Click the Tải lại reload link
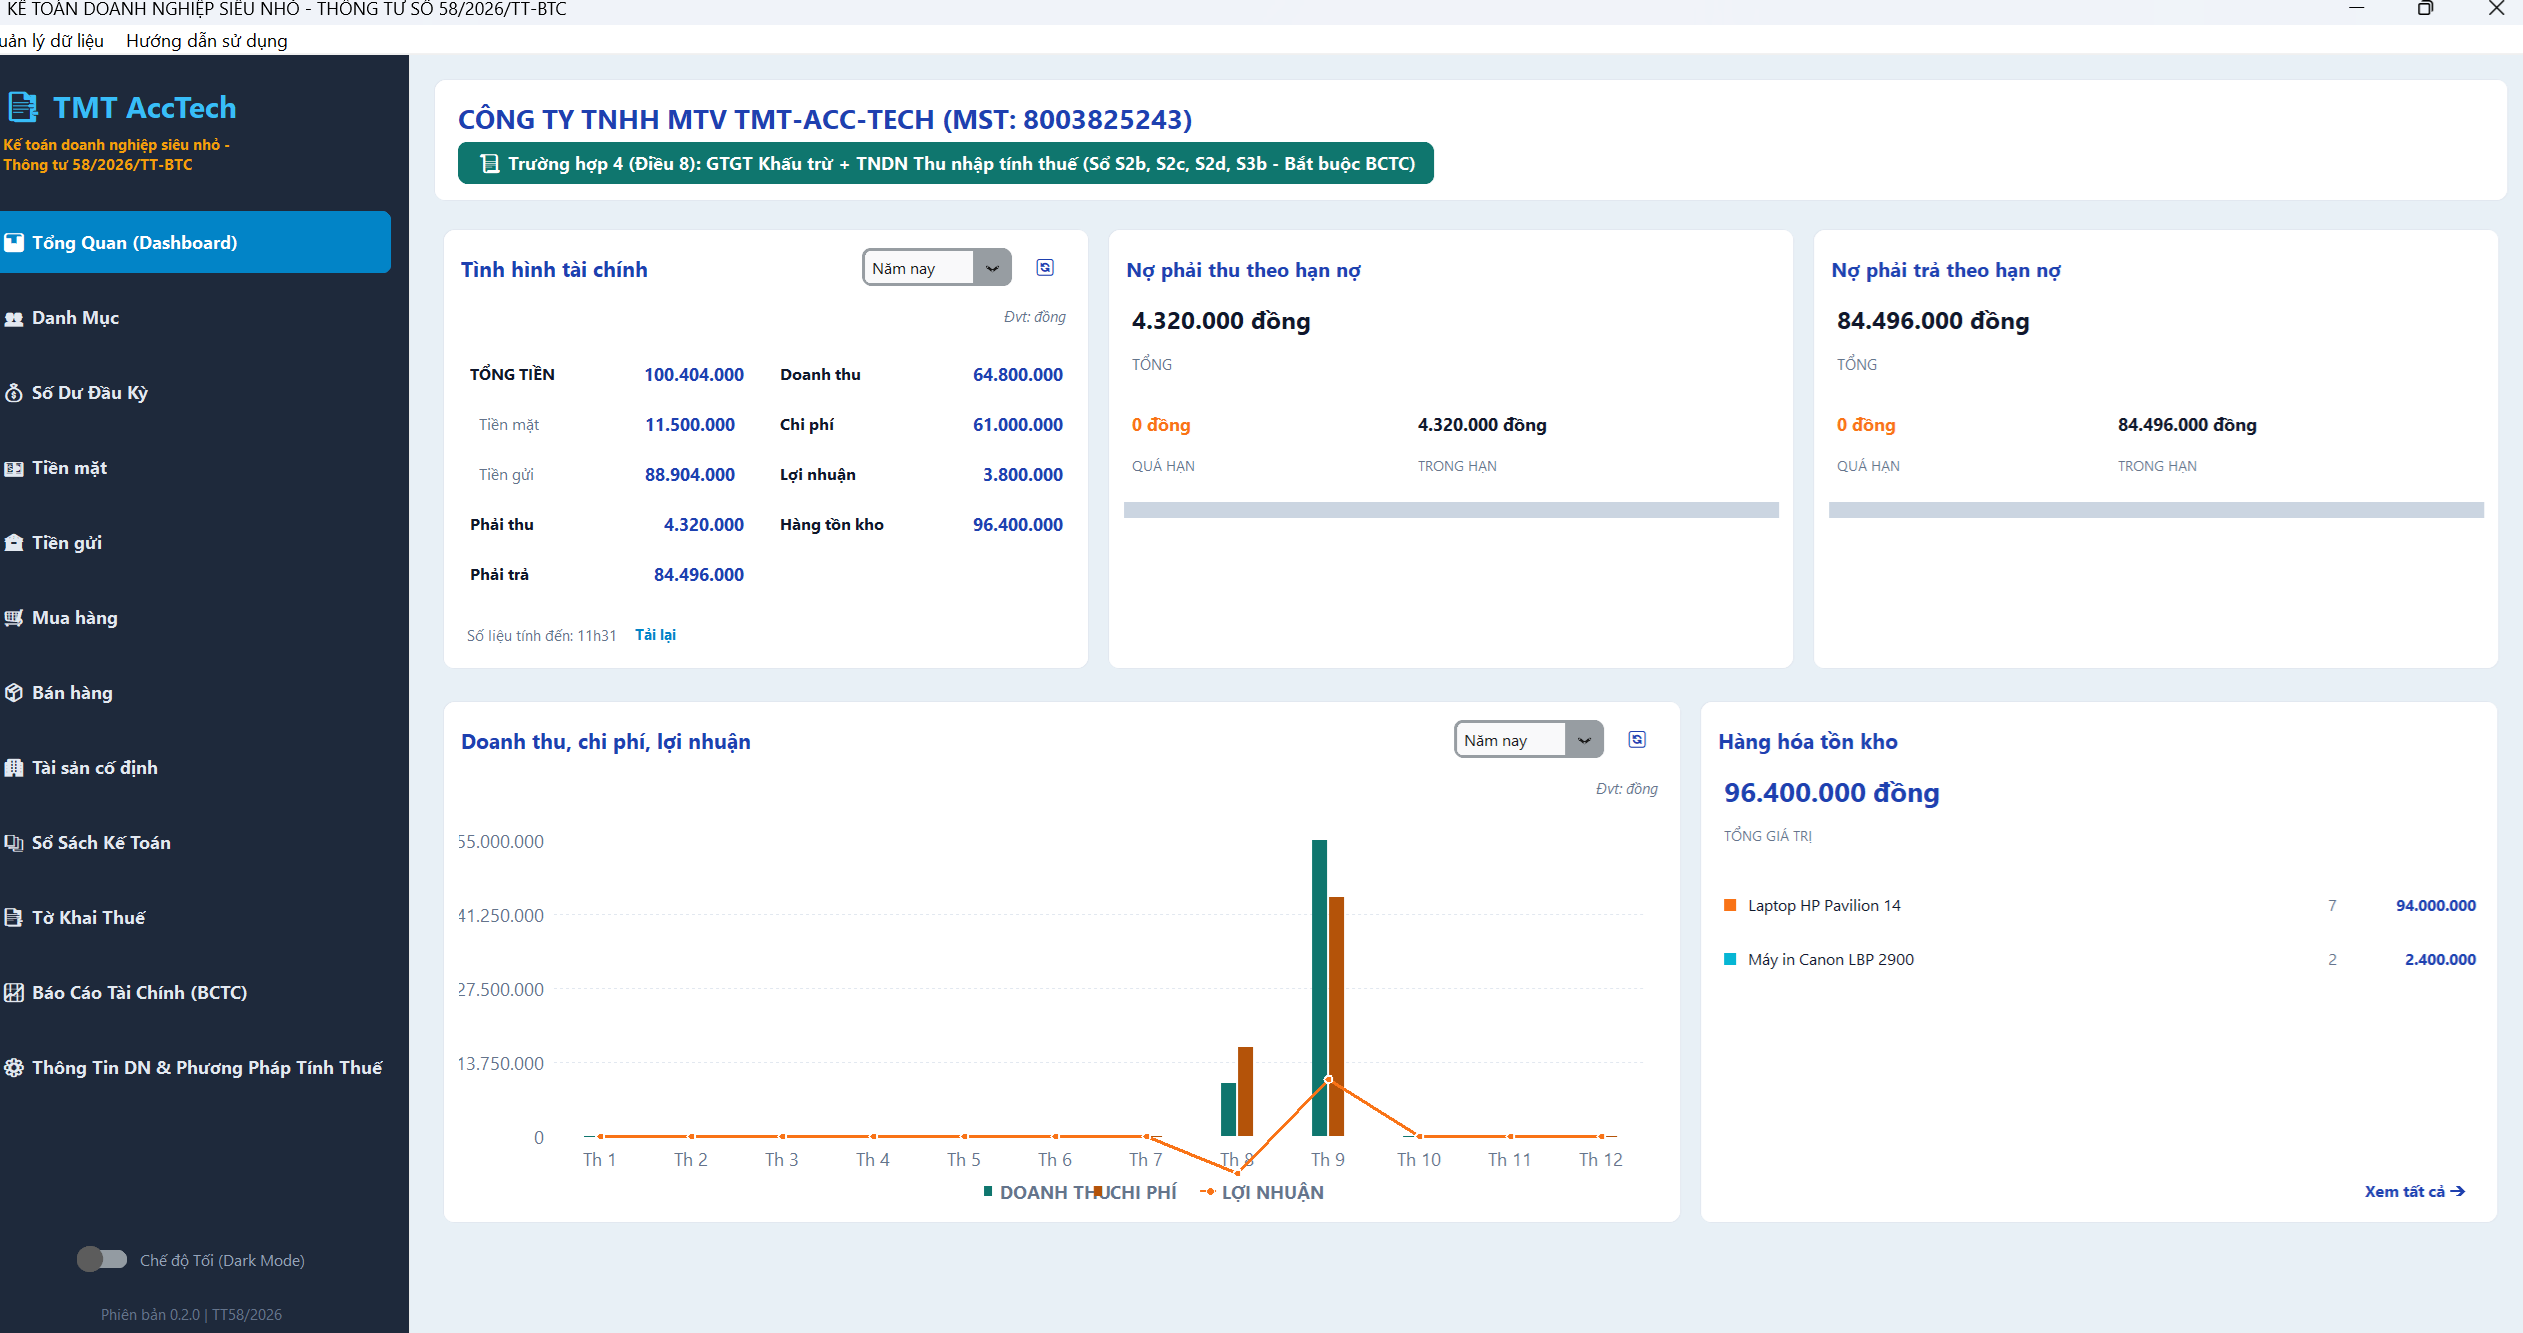This screenshot has height=1333, width=2523. pos(655,635)
